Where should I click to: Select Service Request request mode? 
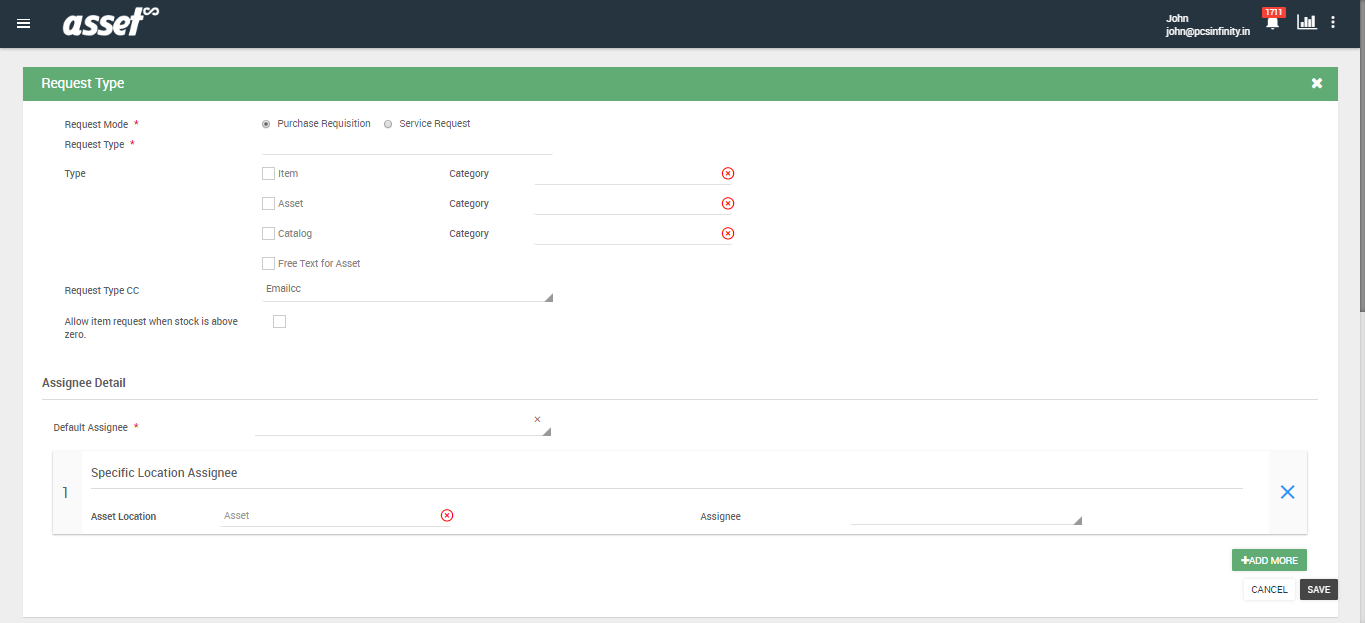coord(388,124)
